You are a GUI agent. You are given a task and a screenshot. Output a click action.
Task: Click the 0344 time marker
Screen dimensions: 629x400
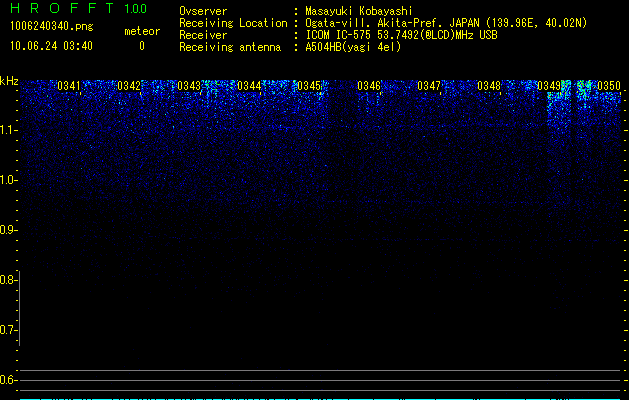point(249,86)
